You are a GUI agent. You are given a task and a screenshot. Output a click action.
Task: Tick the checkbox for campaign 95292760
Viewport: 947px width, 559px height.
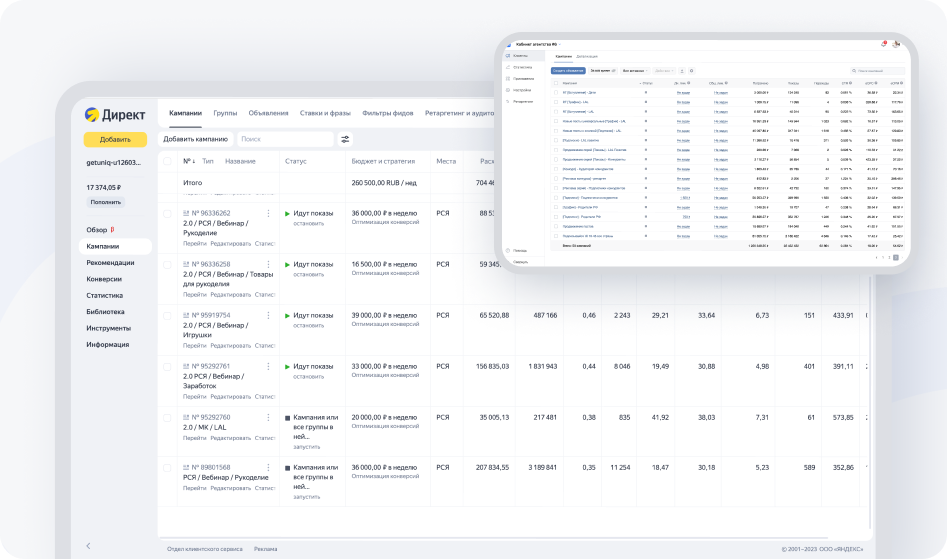point(167,418)
